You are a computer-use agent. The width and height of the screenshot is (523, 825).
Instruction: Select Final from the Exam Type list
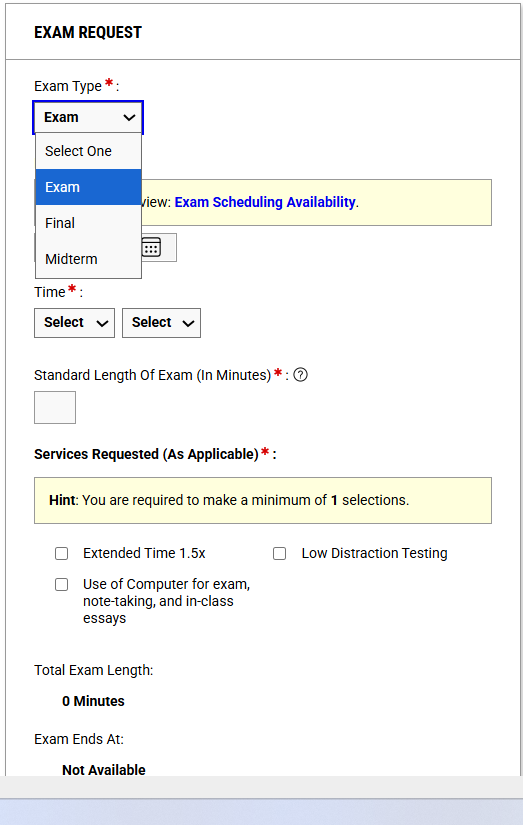[88, 223]
